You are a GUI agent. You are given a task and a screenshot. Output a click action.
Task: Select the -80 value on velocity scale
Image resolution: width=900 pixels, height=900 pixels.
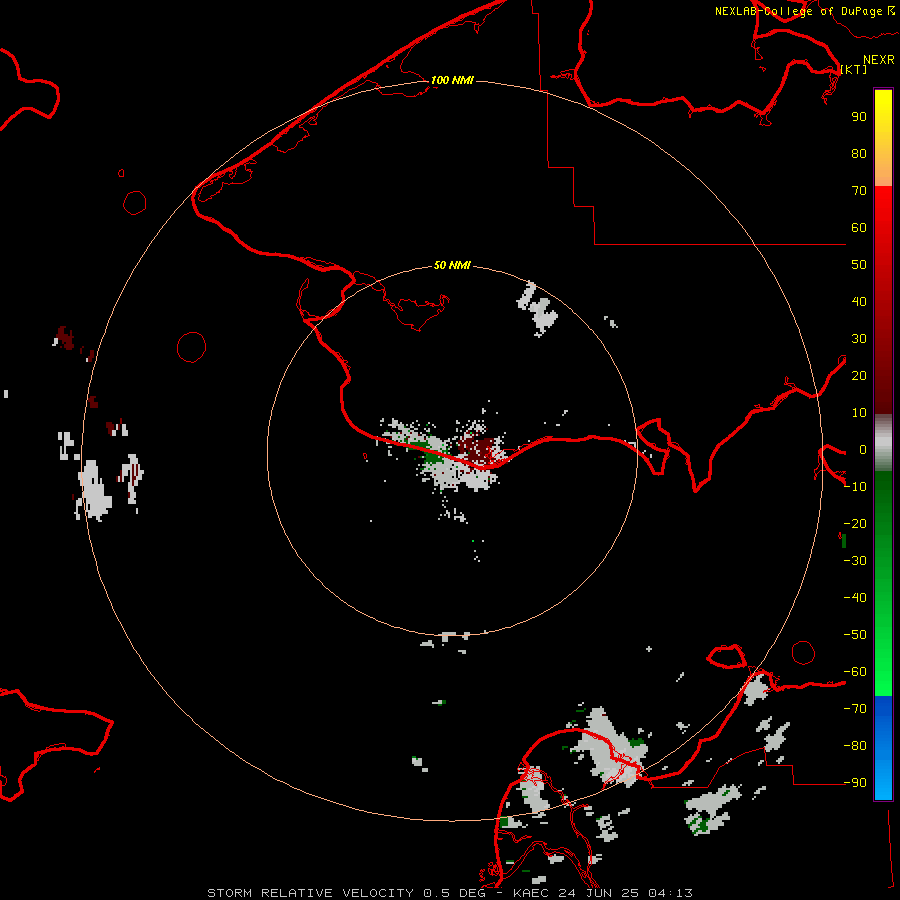point(855,746)
